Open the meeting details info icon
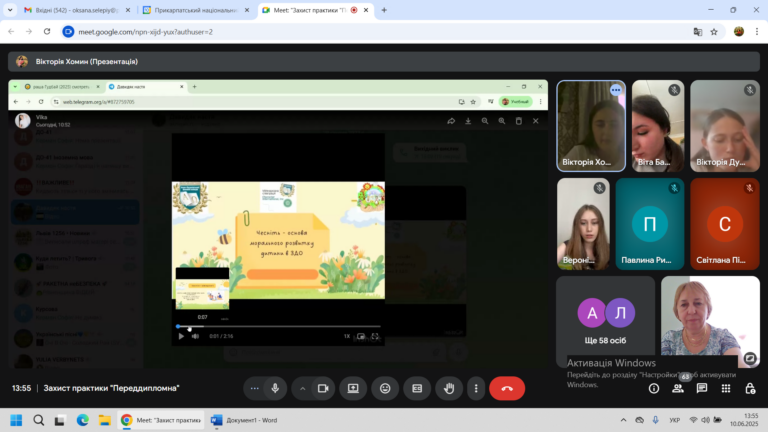 (654, 388)
